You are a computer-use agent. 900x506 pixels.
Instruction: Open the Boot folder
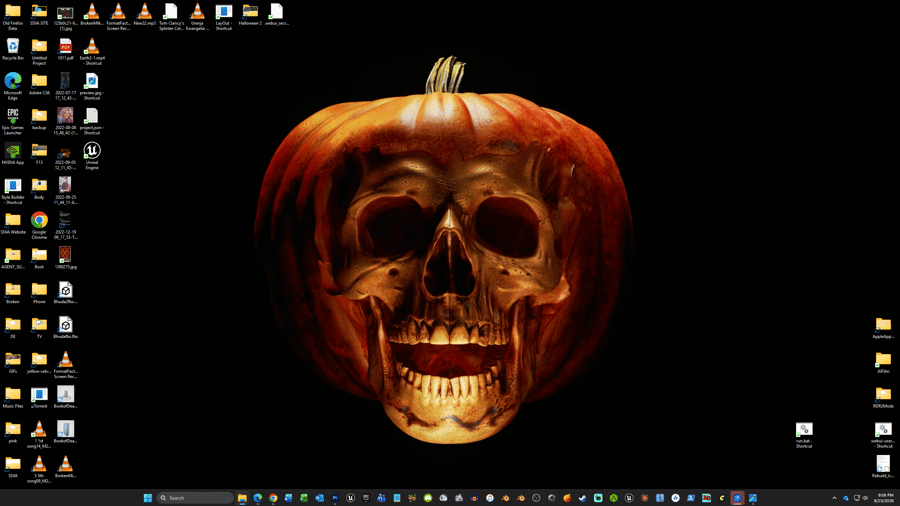39,259
